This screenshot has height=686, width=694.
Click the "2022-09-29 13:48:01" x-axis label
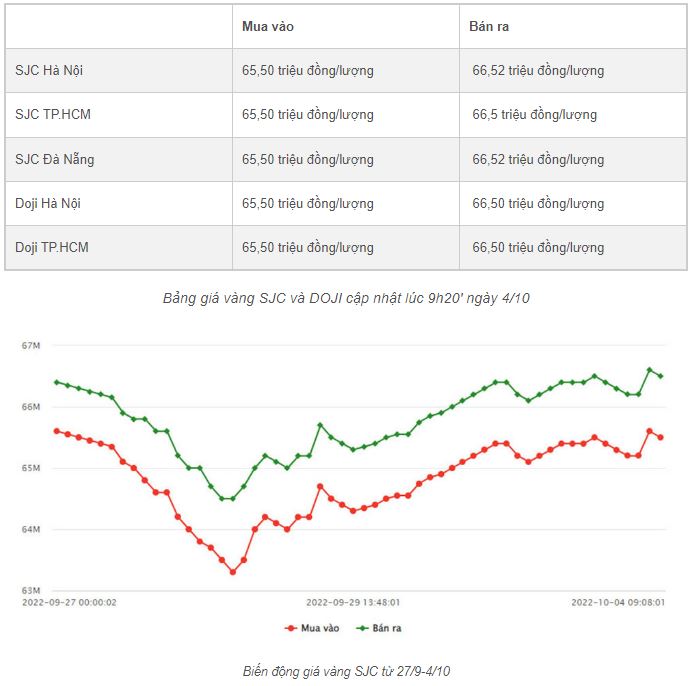tap(353, 603)
